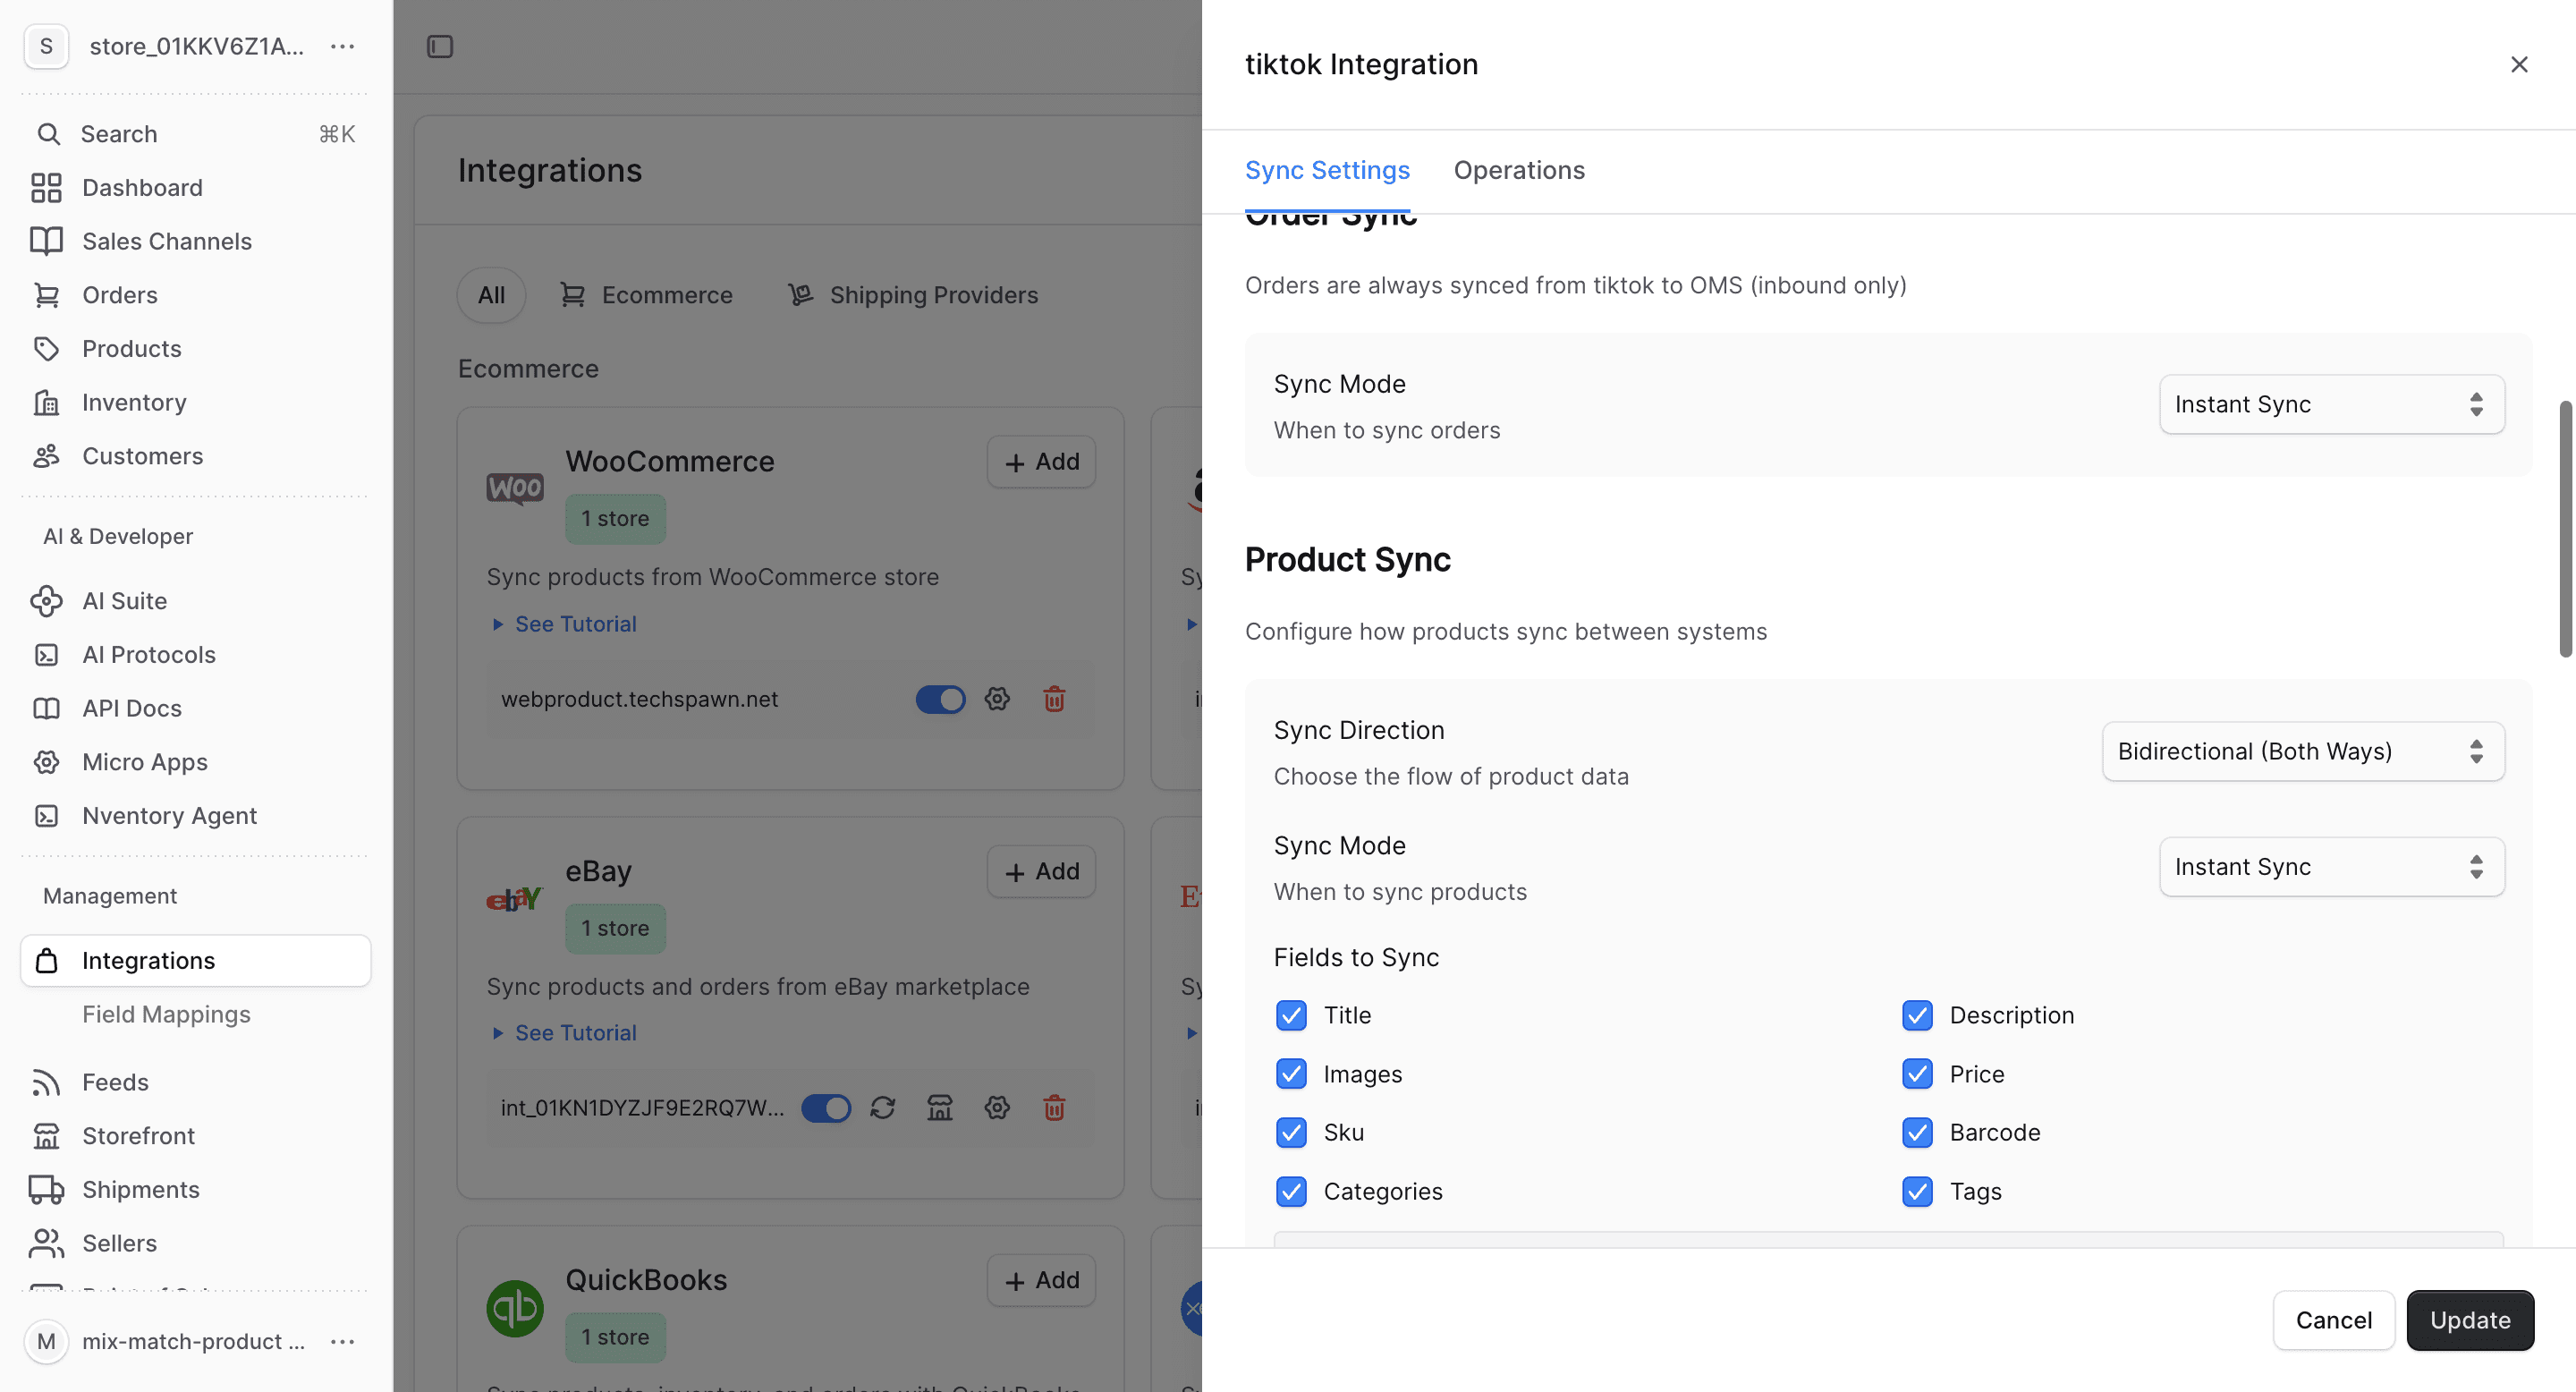Image resolution: width=2576 pixels, height=1392 pixels.
Task: Click the QuickBooks logo thumbnail
Action: (x=515, y=1309)
